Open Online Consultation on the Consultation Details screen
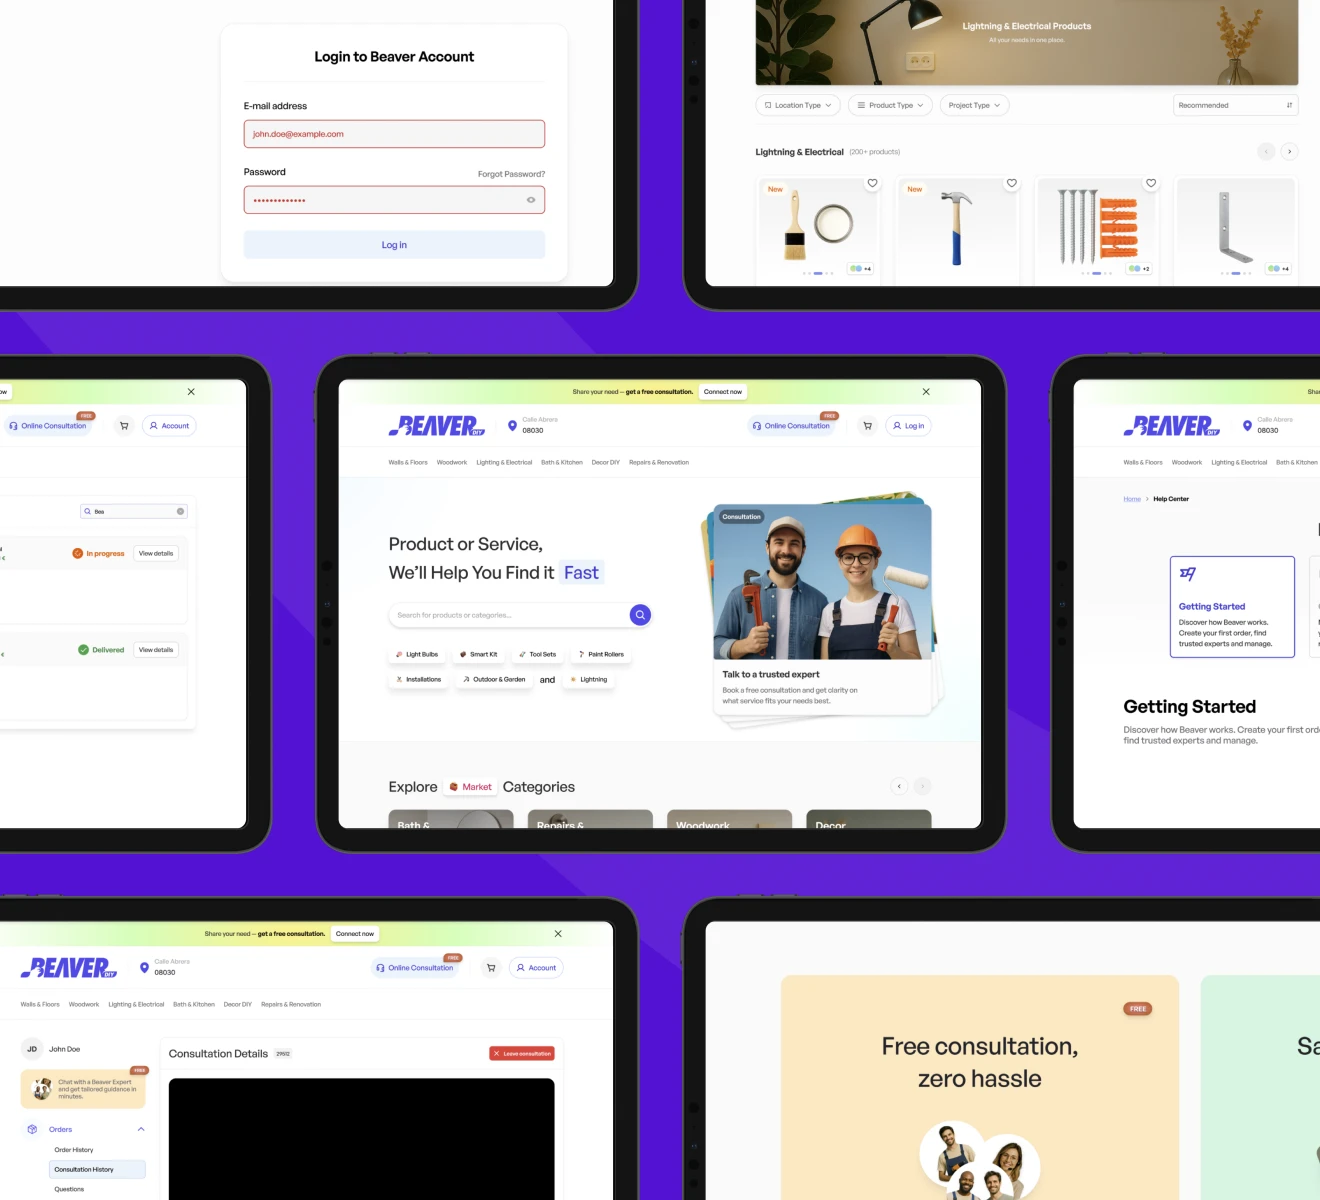The image size is (1320, 1200). coord(415,968)
